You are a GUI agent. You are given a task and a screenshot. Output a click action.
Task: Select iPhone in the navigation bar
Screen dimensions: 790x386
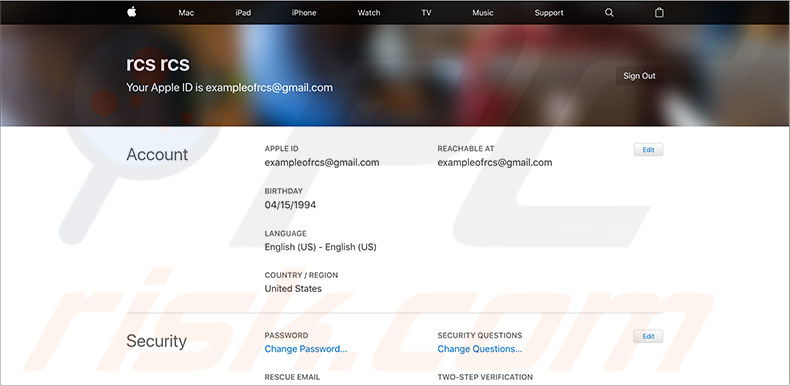pos(304,13)
